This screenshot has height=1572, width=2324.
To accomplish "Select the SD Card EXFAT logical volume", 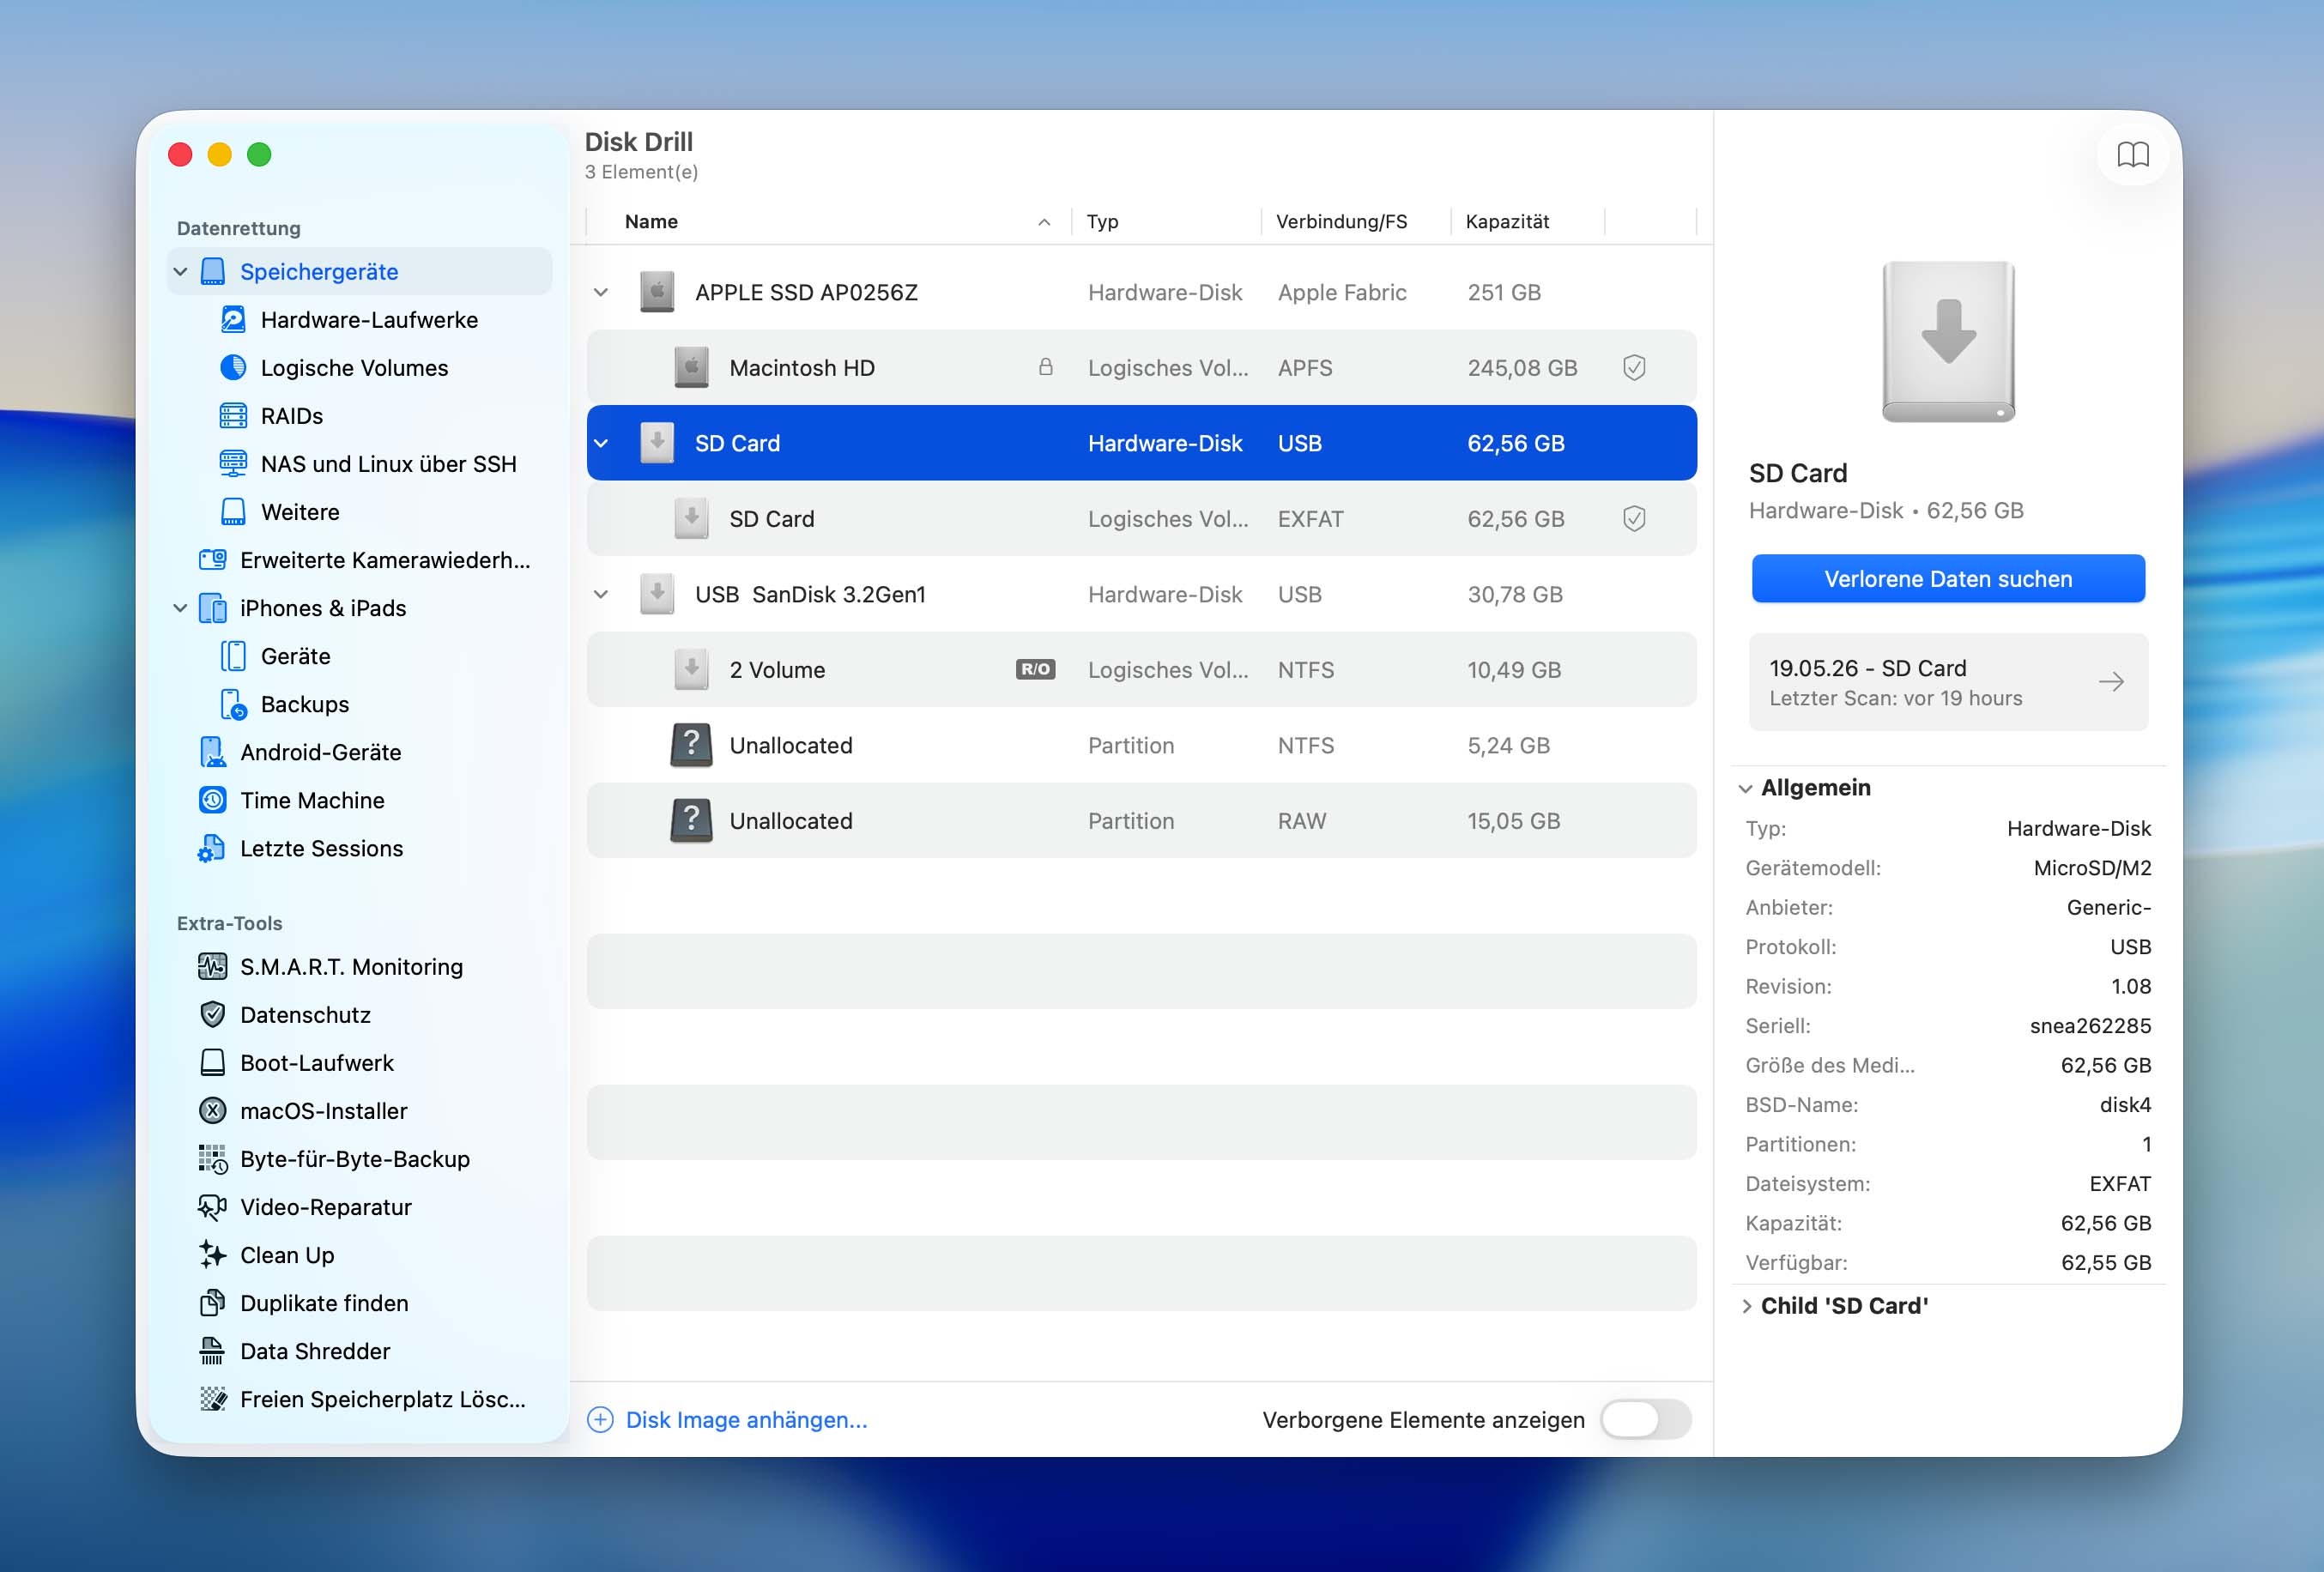I will click(1141, 519).
